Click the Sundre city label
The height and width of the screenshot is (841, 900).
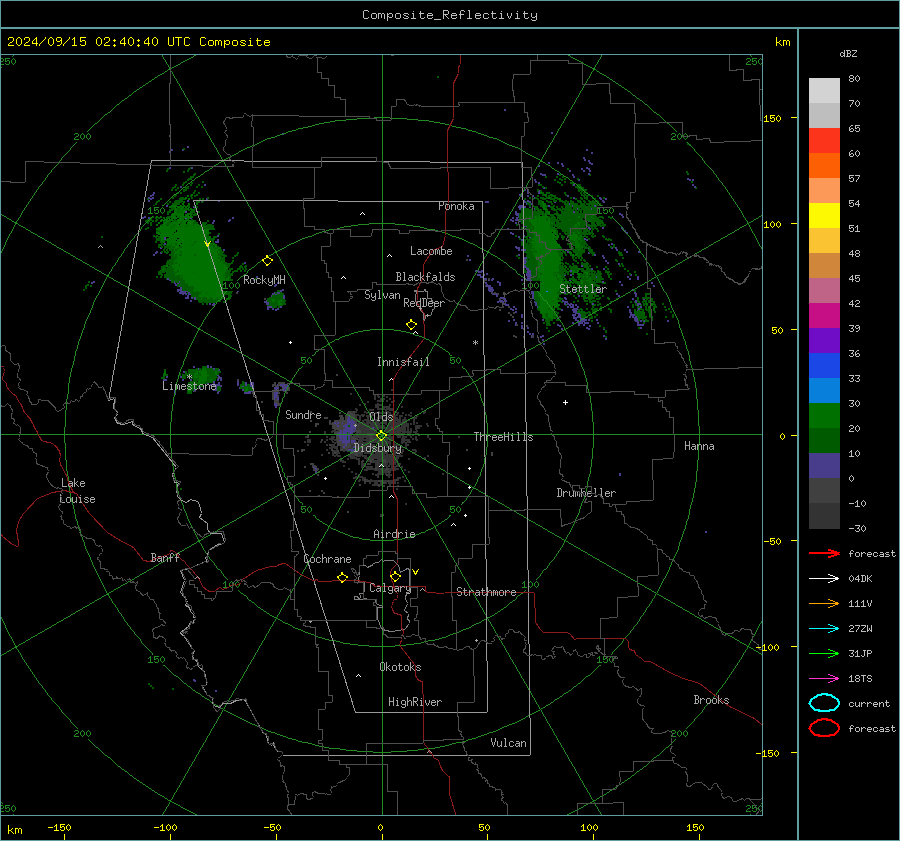click(303, 414)
